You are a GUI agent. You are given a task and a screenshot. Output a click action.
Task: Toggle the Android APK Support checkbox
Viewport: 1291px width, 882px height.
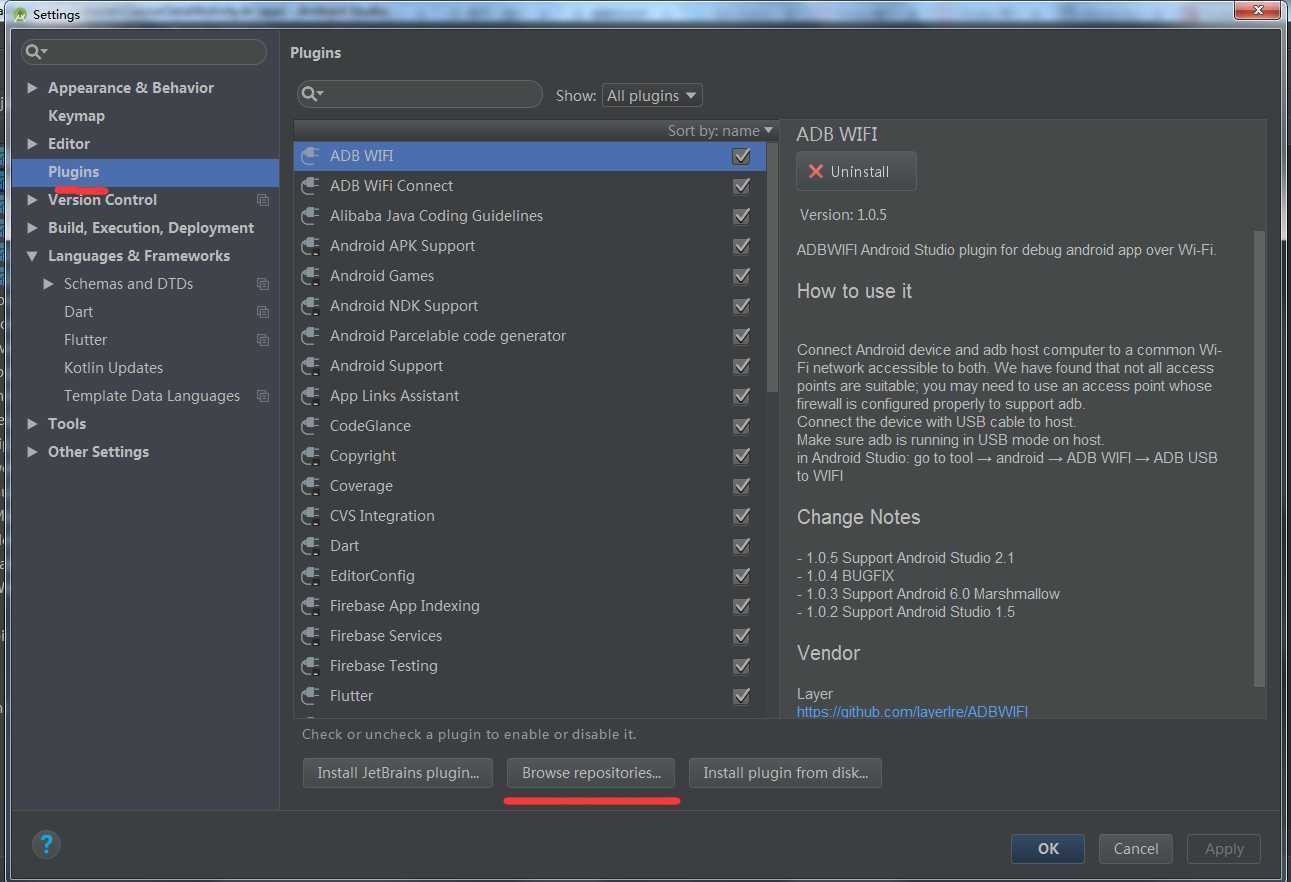point(741,246)
